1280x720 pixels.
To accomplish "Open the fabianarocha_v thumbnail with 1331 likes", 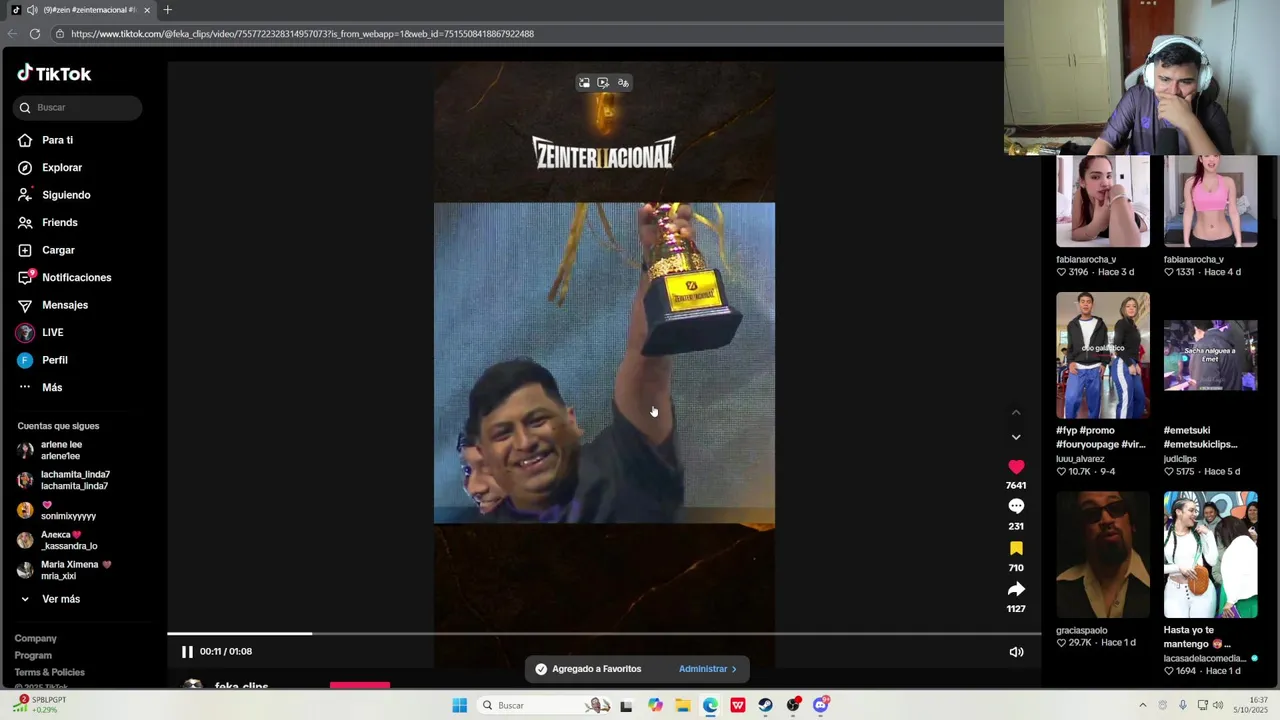I will pyautogui.click(x=1210, y=201).
